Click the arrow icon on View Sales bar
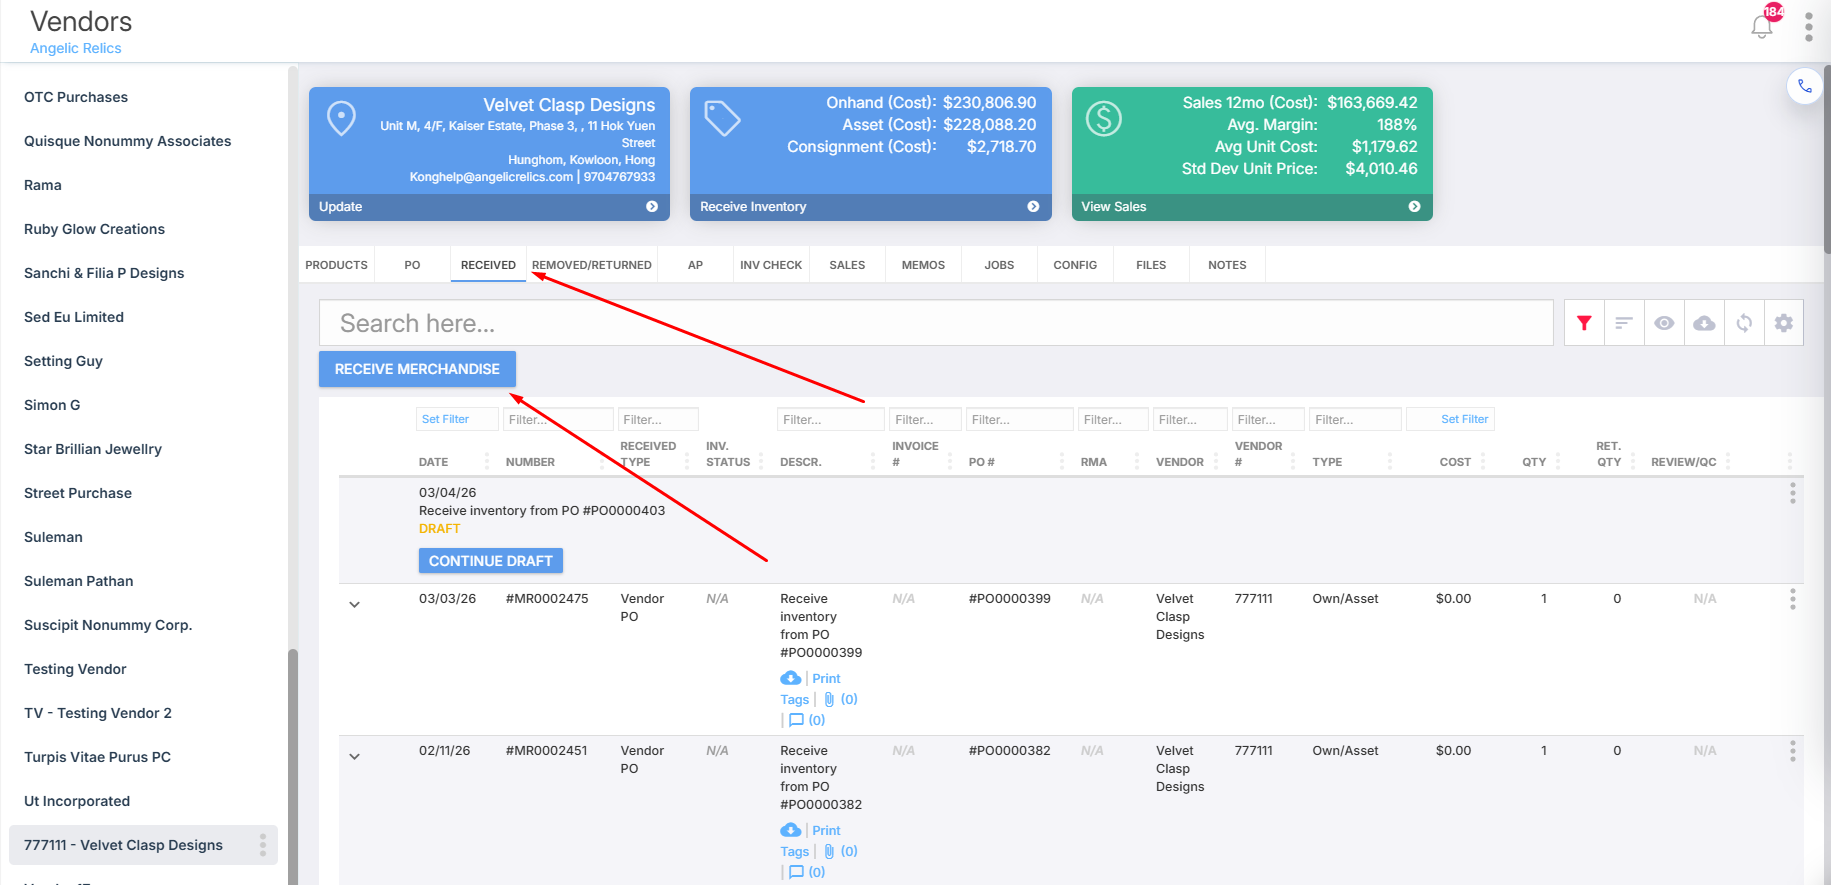This screenshot has height=885, width=1831. point(1414,207)
